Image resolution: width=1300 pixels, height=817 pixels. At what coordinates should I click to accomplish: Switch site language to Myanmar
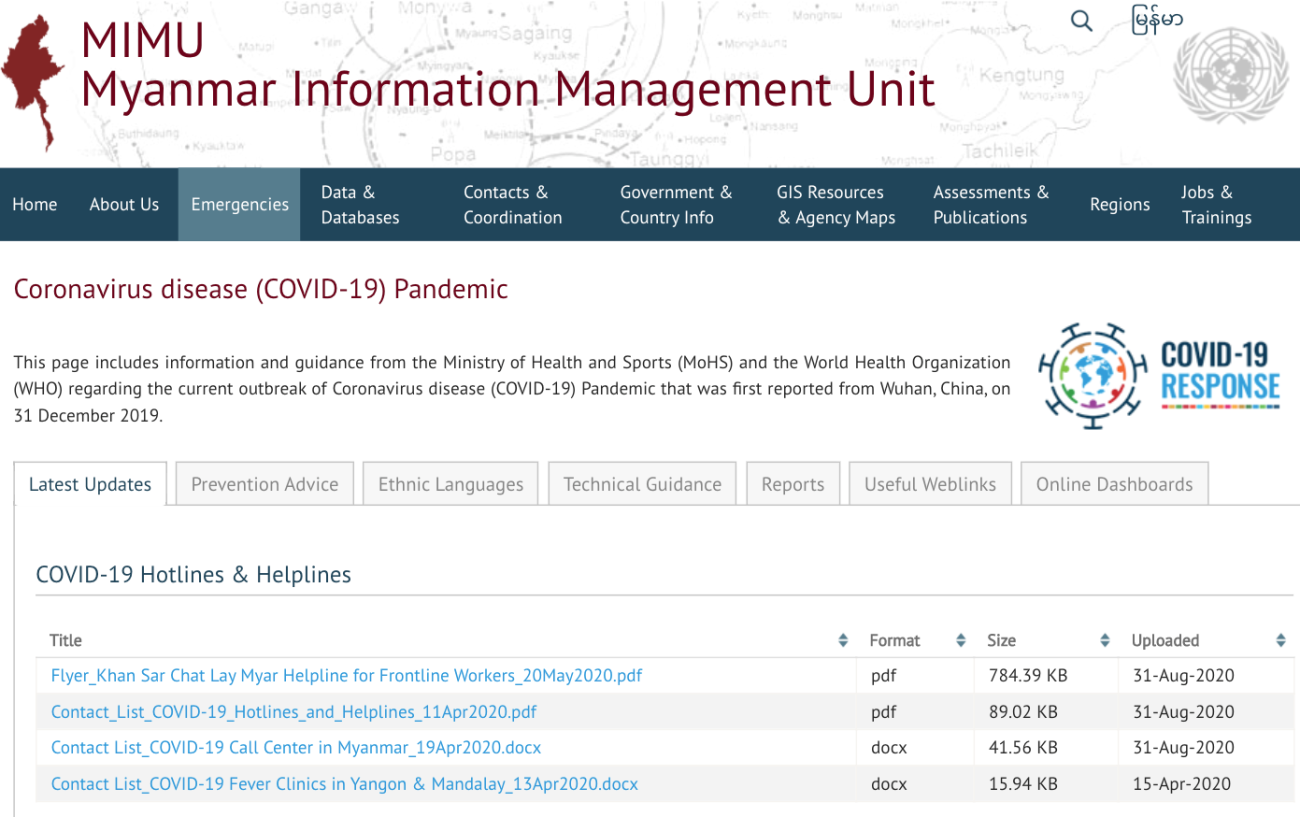point(1157,20)
